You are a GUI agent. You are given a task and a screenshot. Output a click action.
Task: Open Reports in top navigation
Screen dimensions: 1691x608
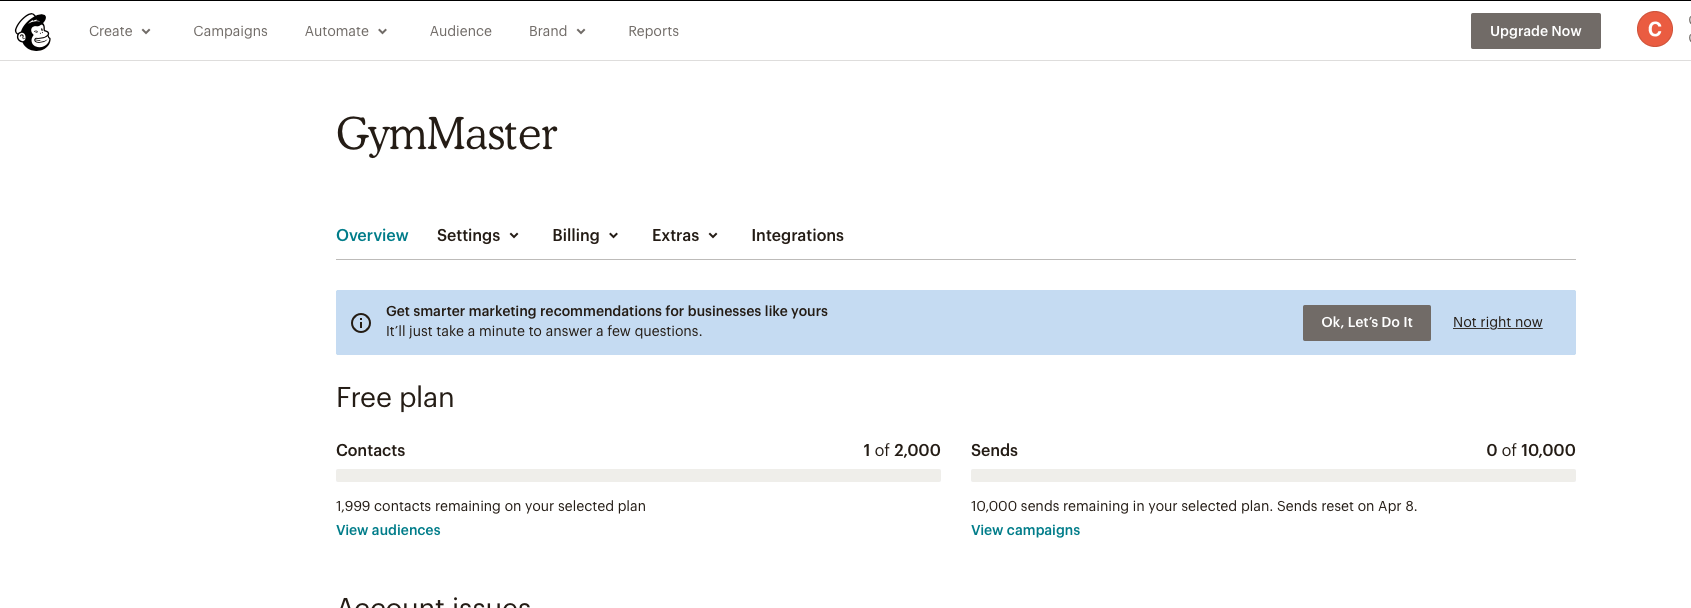tap(653, 31)
